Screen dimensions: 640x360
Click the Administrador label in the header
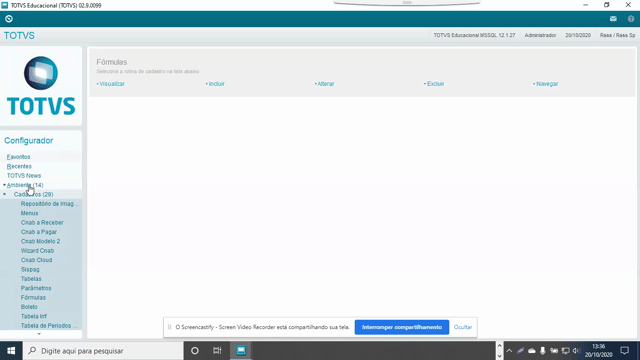coord(540,35)
